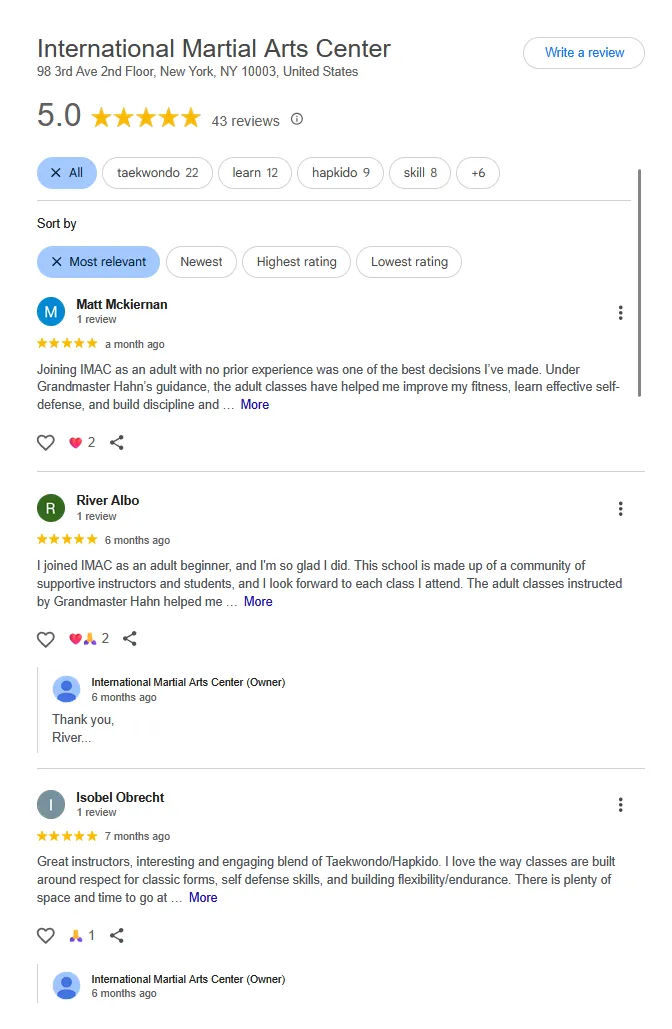
Task: Like Matt Mckiernan's review with heart icon
Action: tap(45, 442)
